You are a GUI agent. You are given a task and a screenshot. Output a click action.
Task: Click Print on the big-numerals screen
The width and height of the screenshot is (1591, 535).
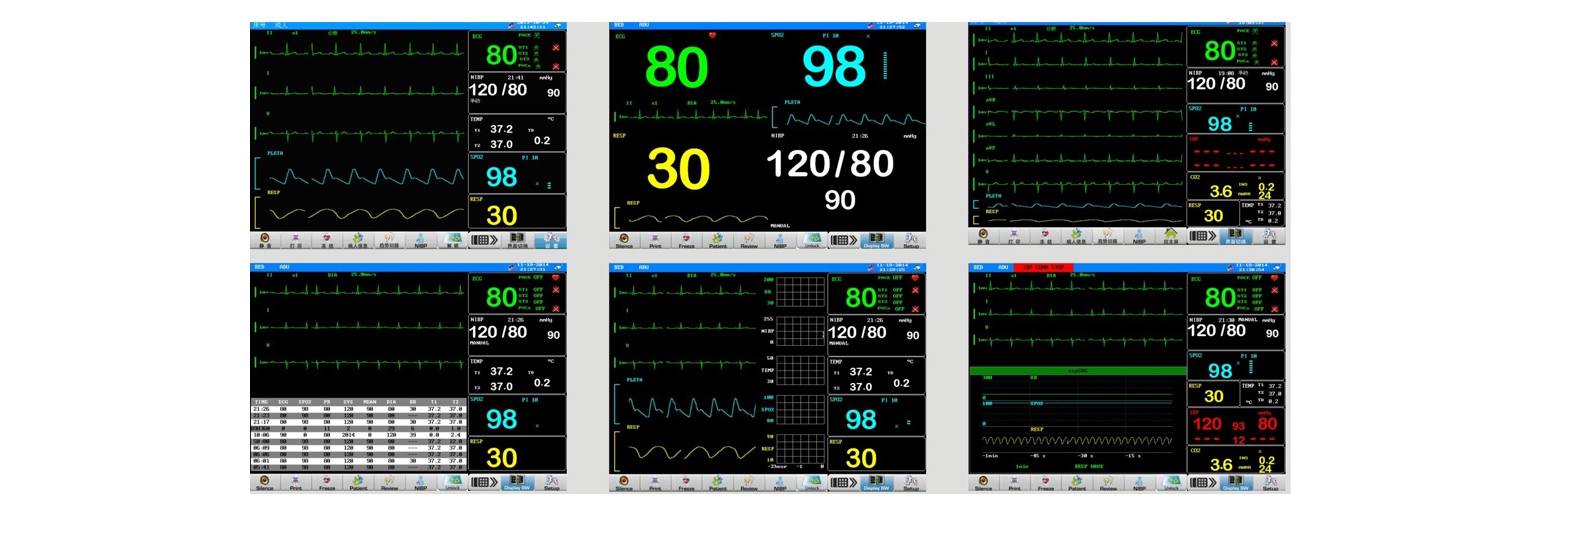pos(655,240)
